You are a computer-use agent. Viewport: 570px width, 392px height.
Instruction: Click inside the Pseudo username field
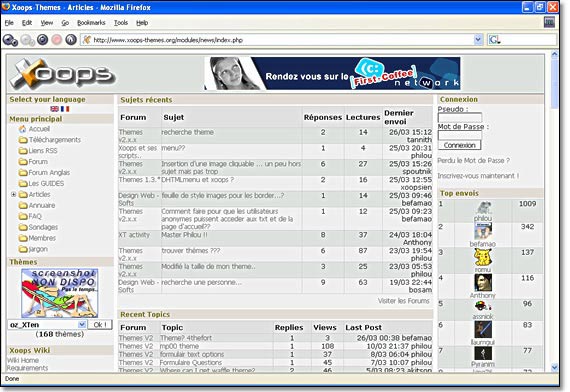pyautogui.click(x=460, y=117)
